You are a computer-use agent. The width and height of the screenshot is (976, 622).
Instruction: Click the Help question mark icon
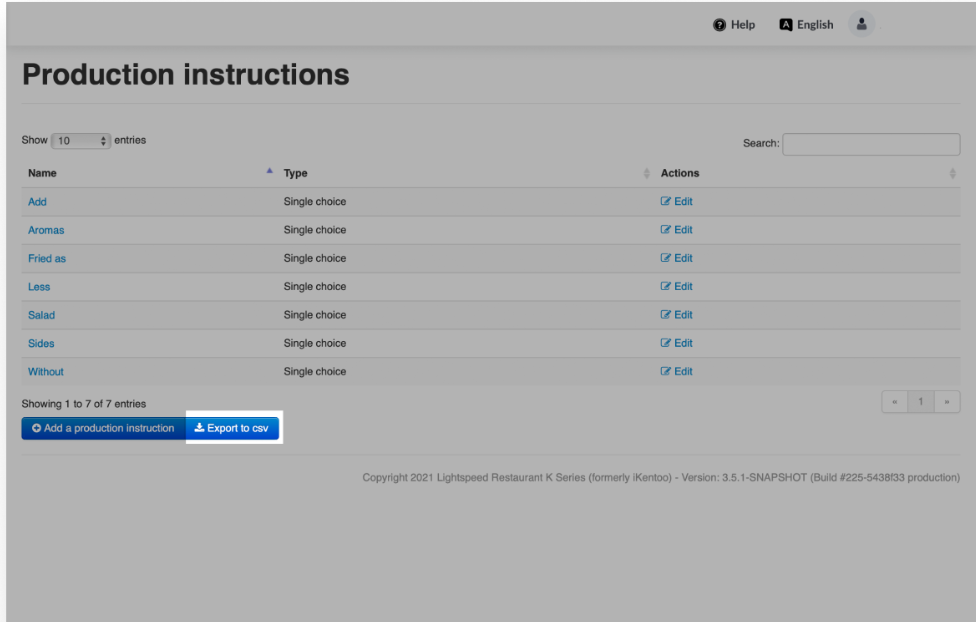point(717,25)
